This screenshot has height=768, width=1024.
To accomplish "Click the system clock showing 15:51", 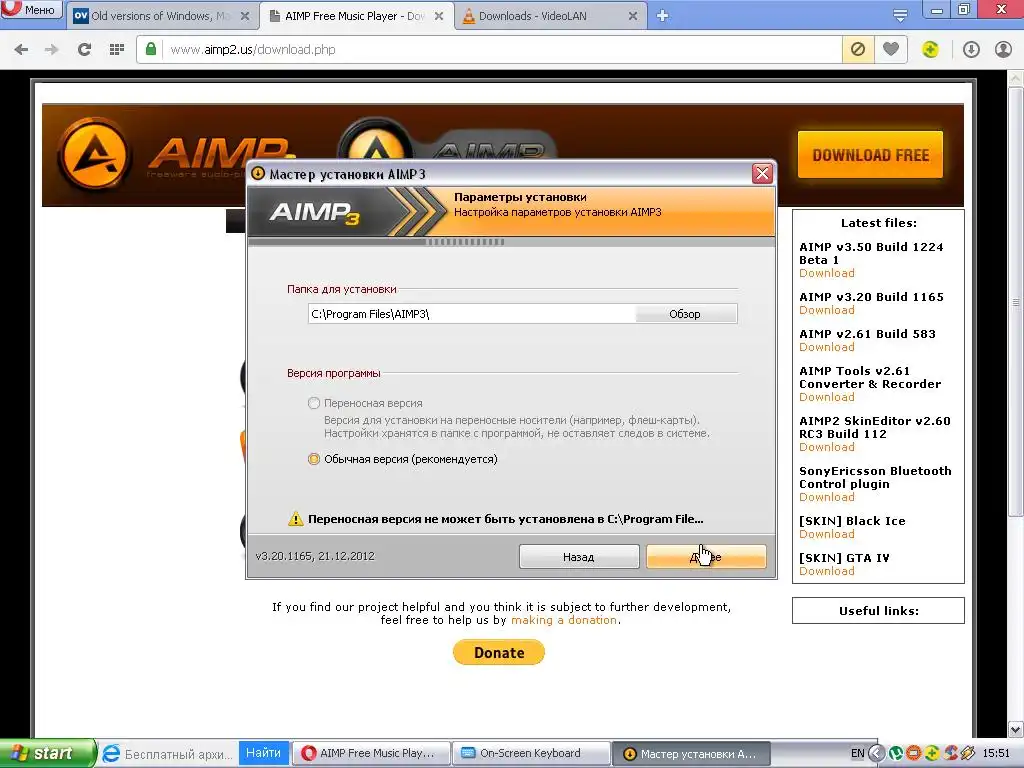I will tap(995, 754).
